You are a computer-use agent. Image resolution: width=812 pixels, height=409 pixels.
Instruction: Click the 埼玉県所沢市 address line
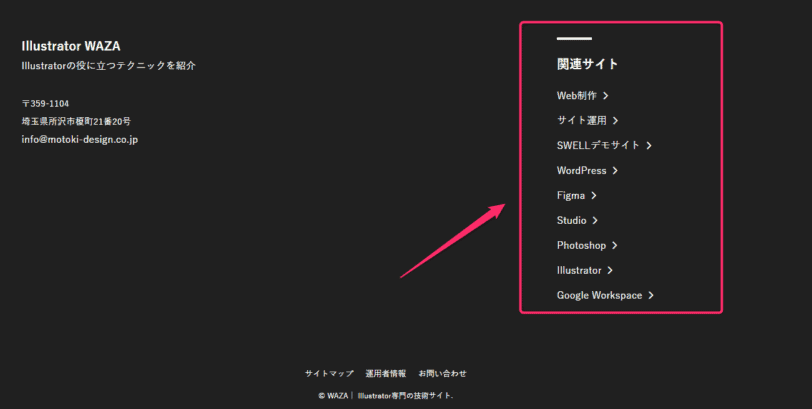[x=76, y=122]
